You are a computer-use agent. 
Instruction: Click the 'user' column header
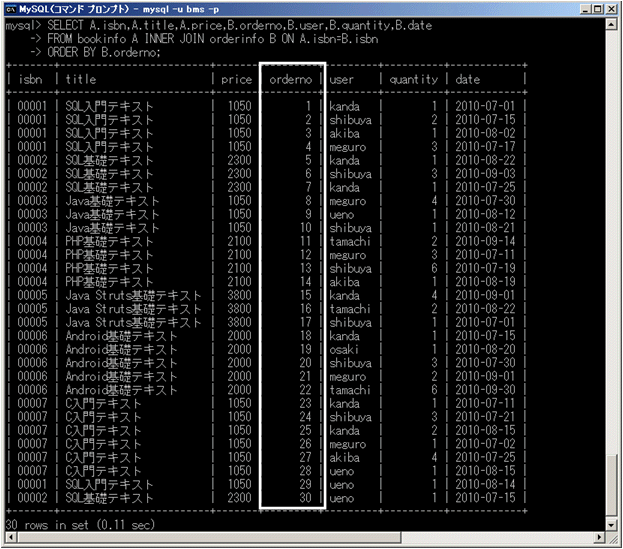click(x=341, y=80)
